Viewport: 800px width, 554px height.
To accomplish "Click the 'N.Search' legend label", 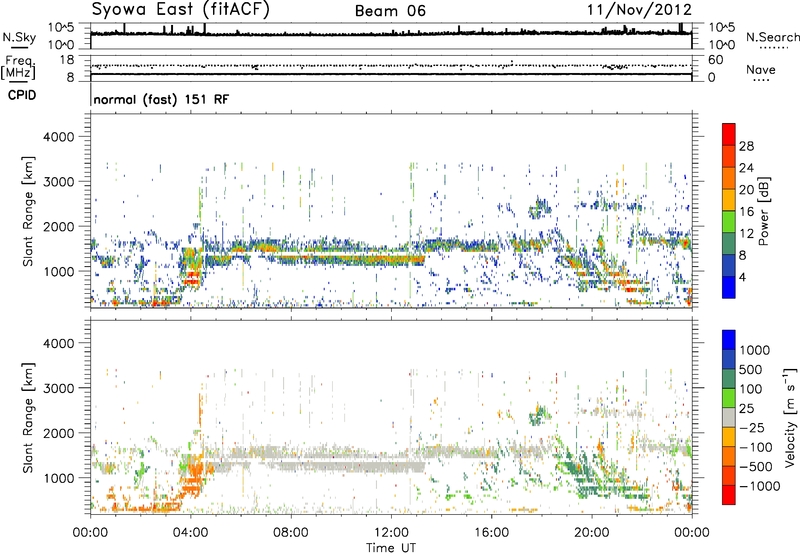I will pos(772,37).
